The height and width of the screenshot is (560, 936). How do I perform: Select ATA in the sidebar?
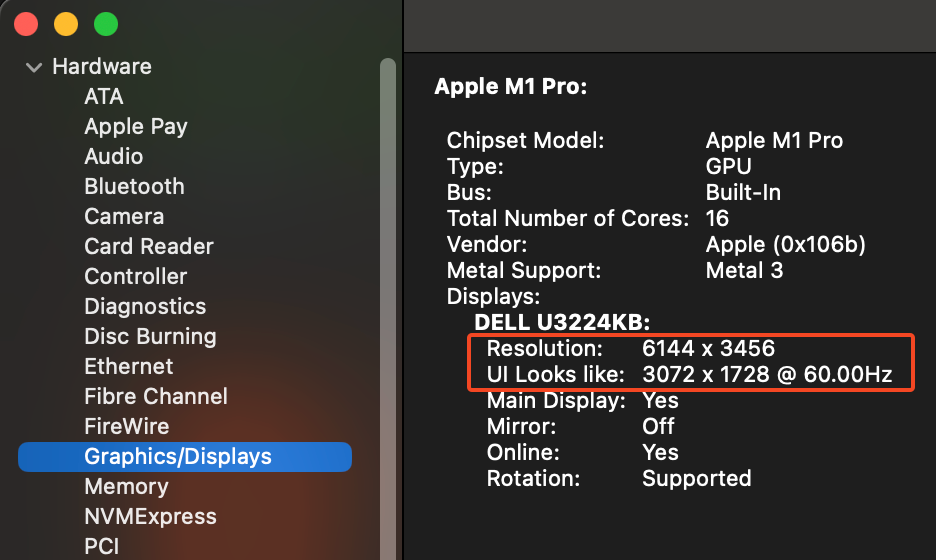(104, 97)
